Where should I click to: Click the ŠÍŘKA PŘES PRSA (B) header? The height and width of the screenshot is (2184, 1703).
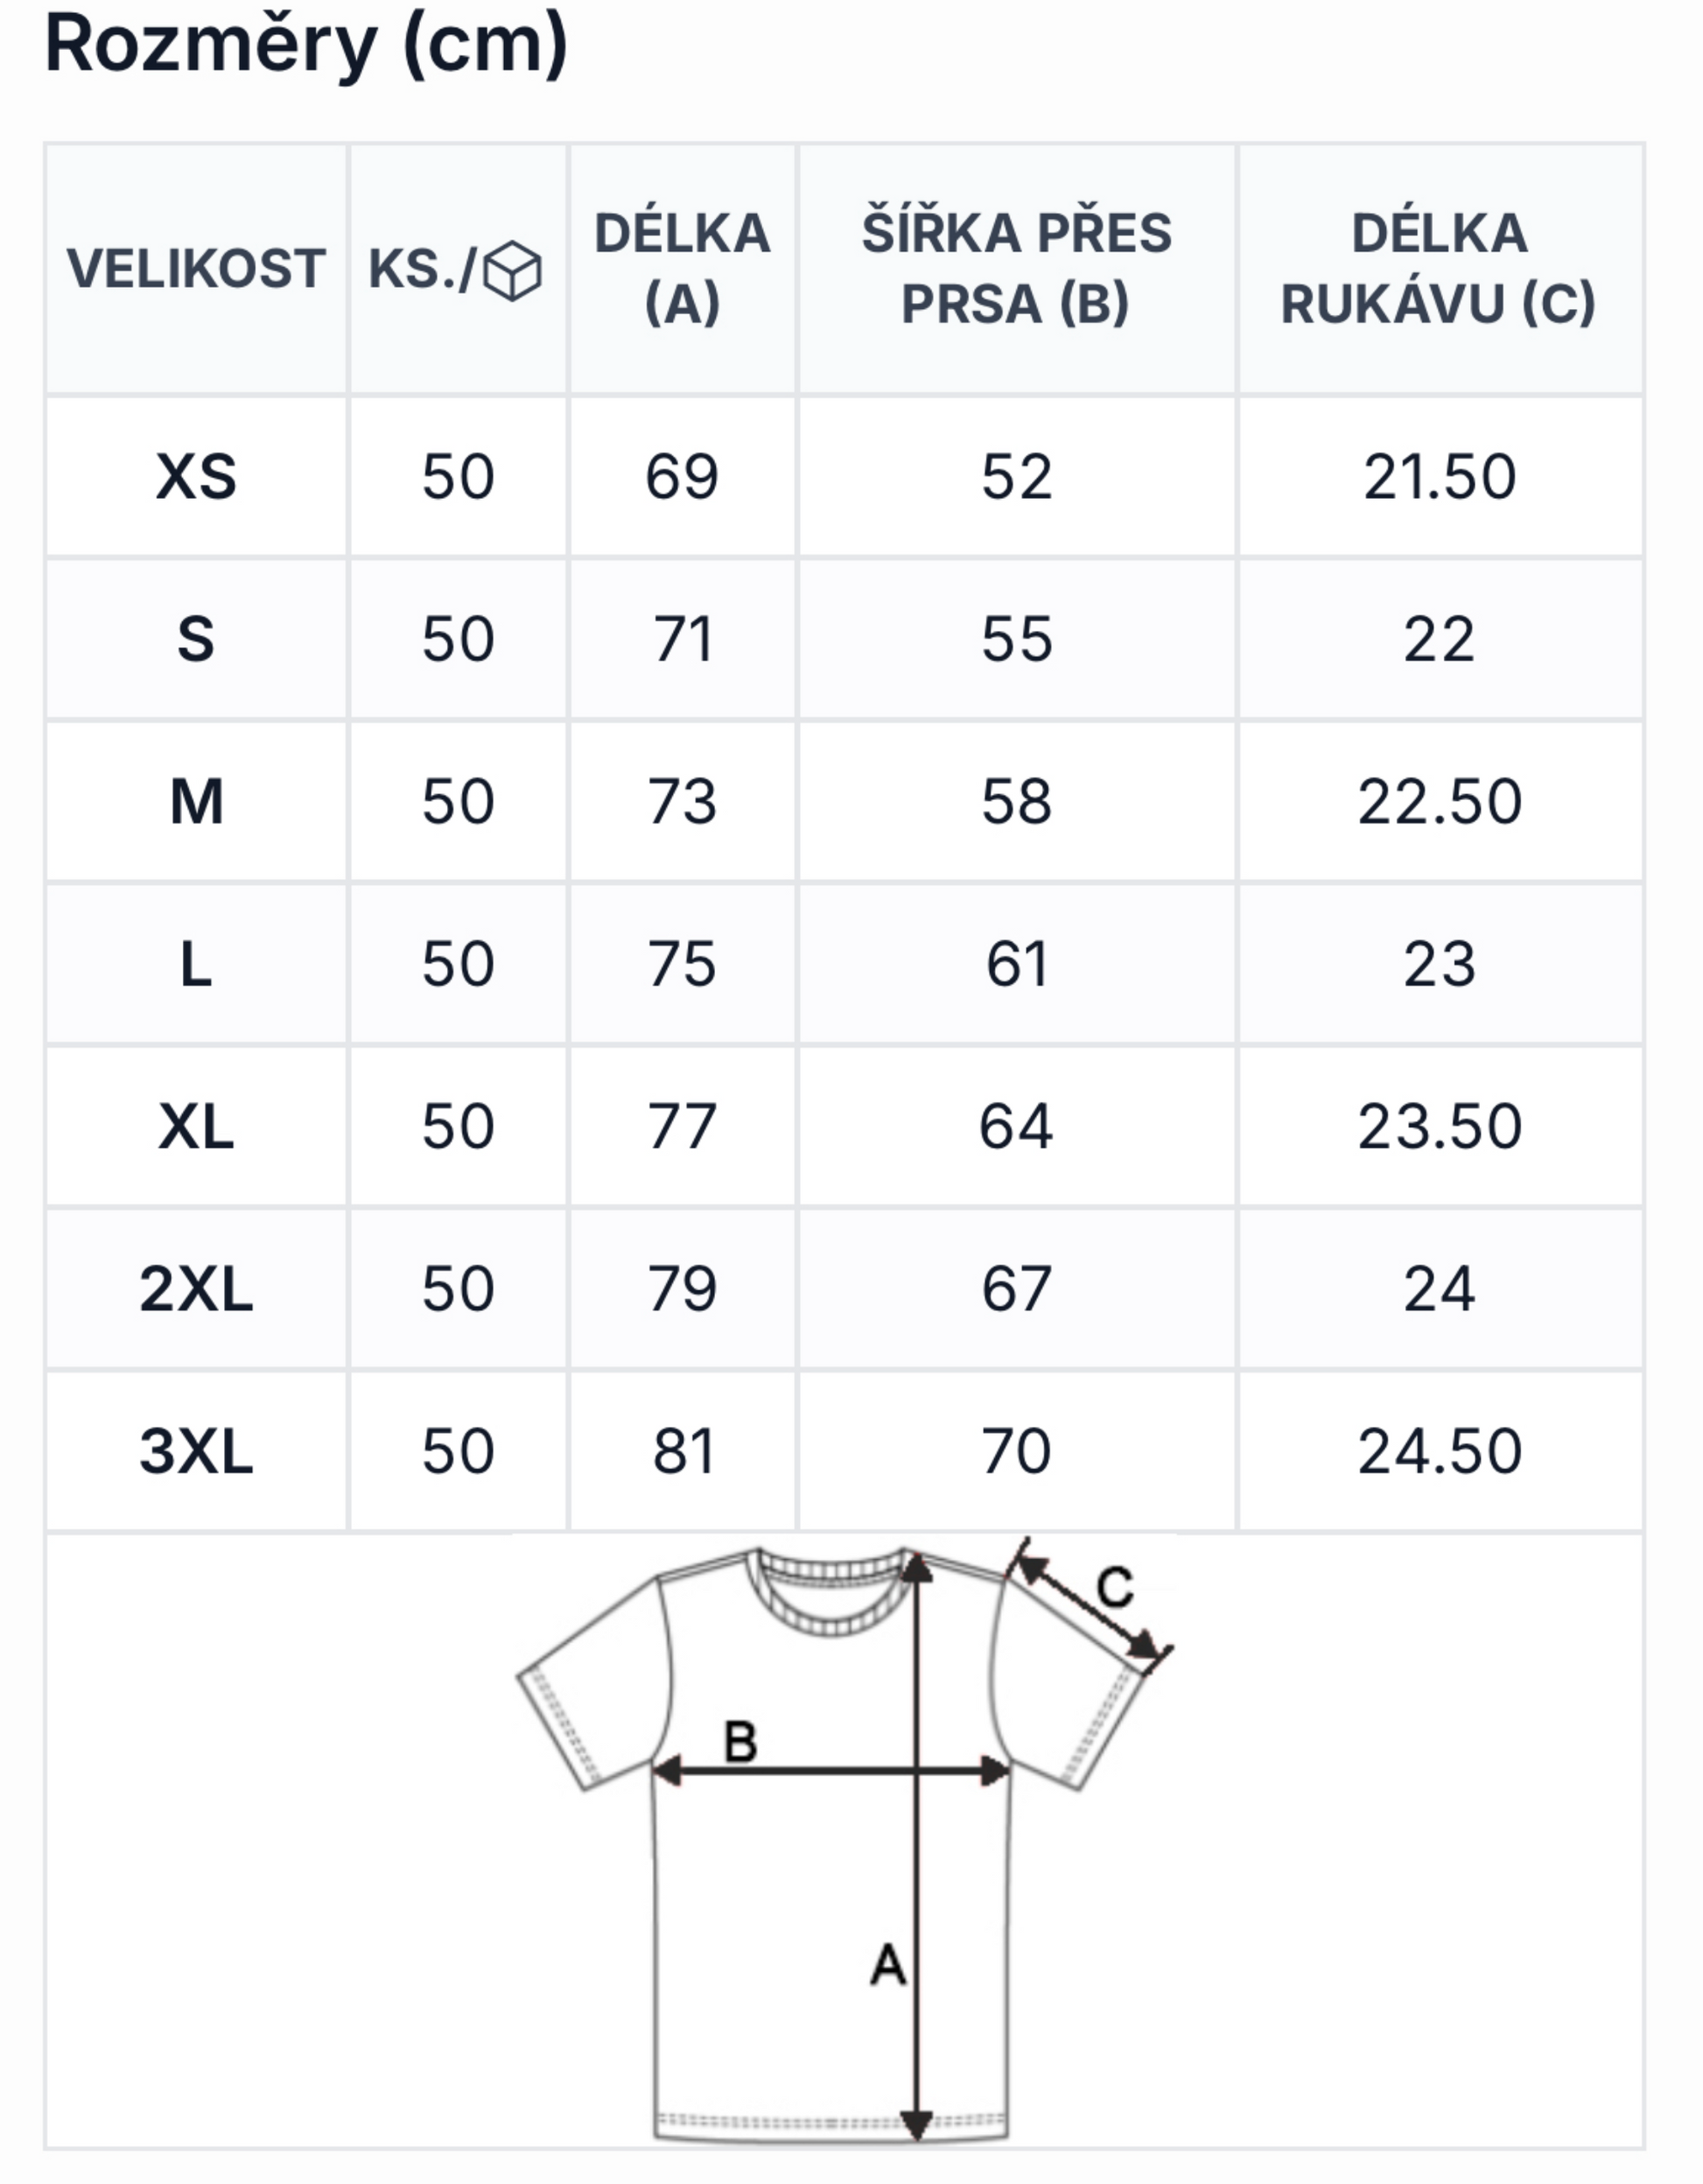pyautogui.click(x=1016, y=268)
